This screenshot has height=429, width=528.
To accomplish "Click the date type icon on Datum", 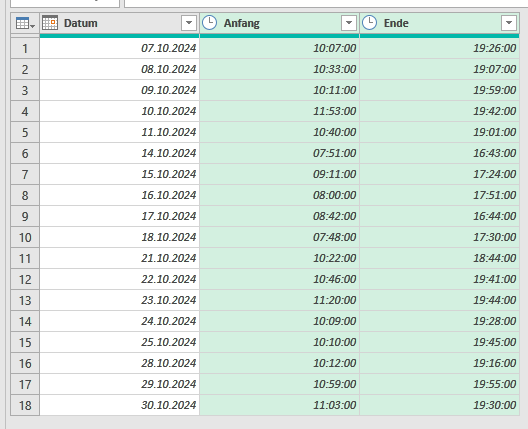I will tap(50, 23).
